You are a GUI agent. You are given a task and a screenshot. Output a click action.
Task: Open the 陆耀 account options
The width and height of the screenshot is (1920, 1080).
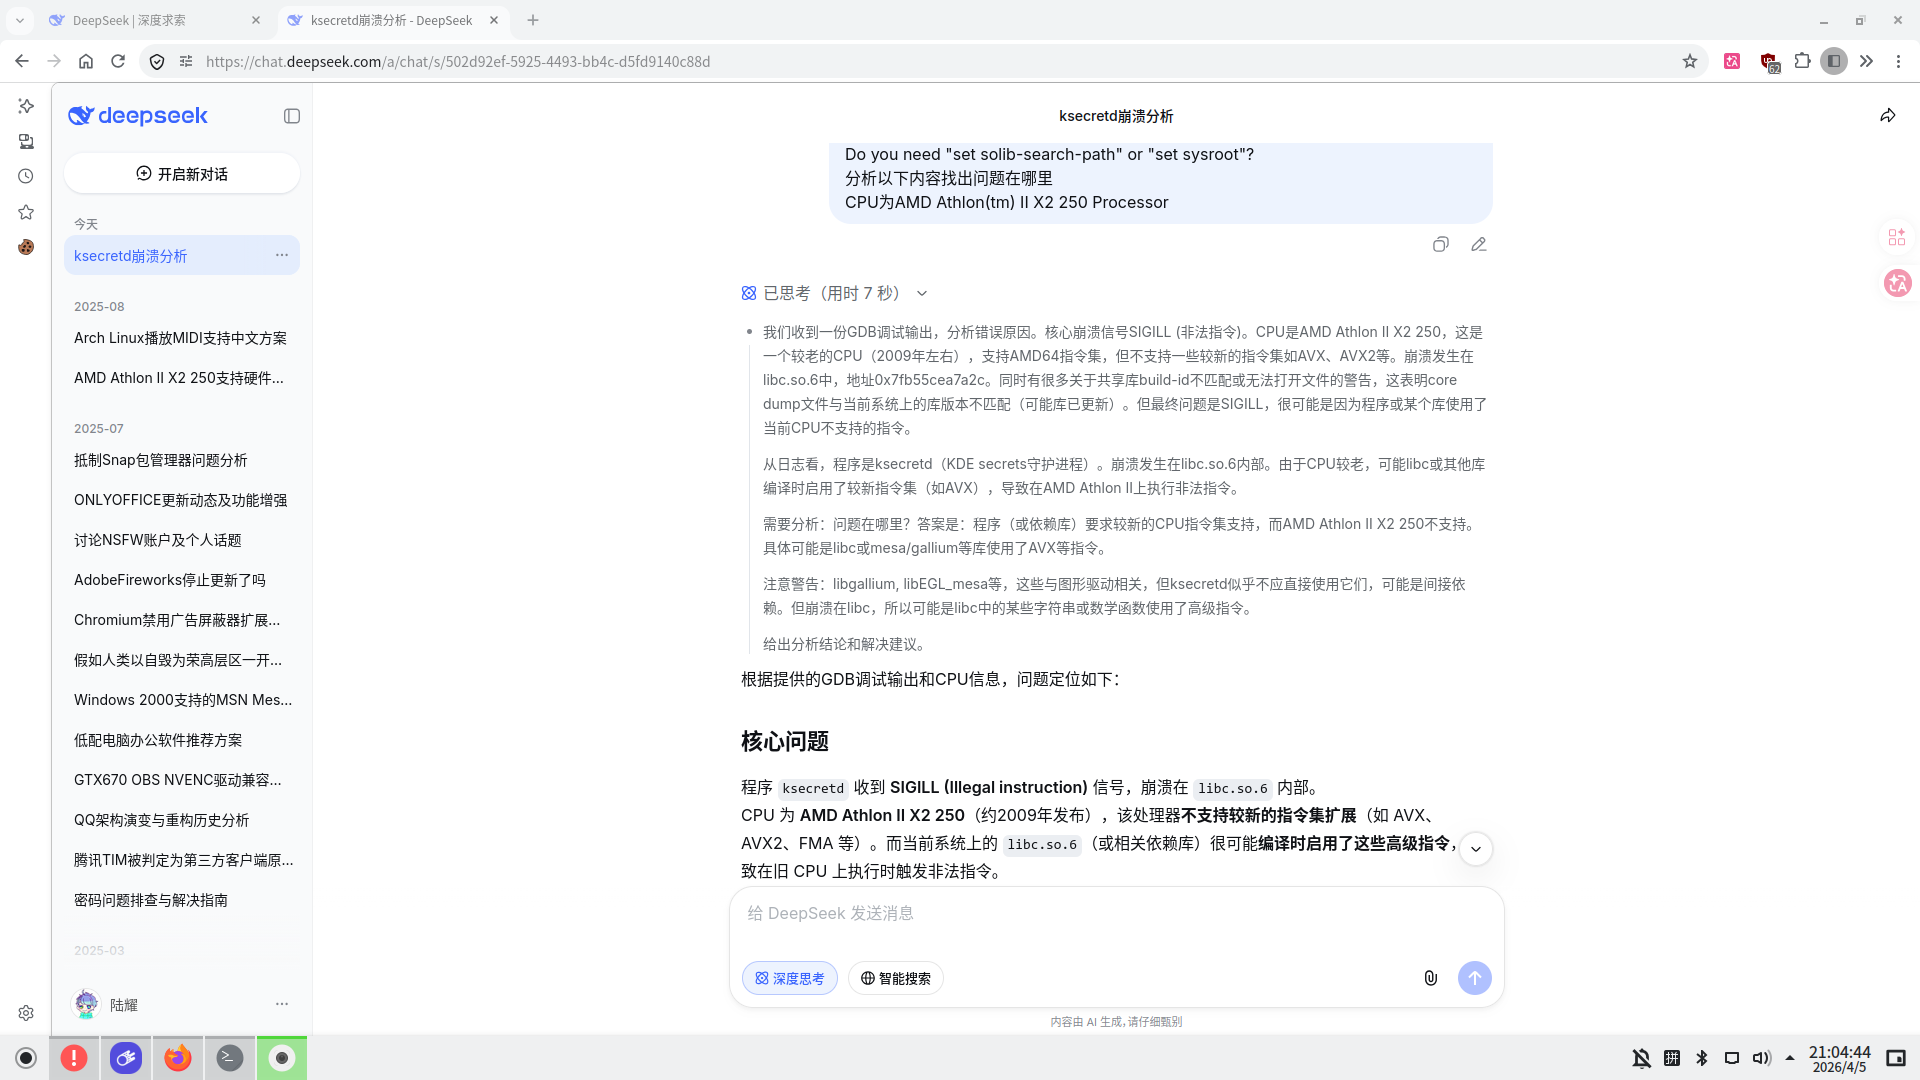[x=281, y=1004]
